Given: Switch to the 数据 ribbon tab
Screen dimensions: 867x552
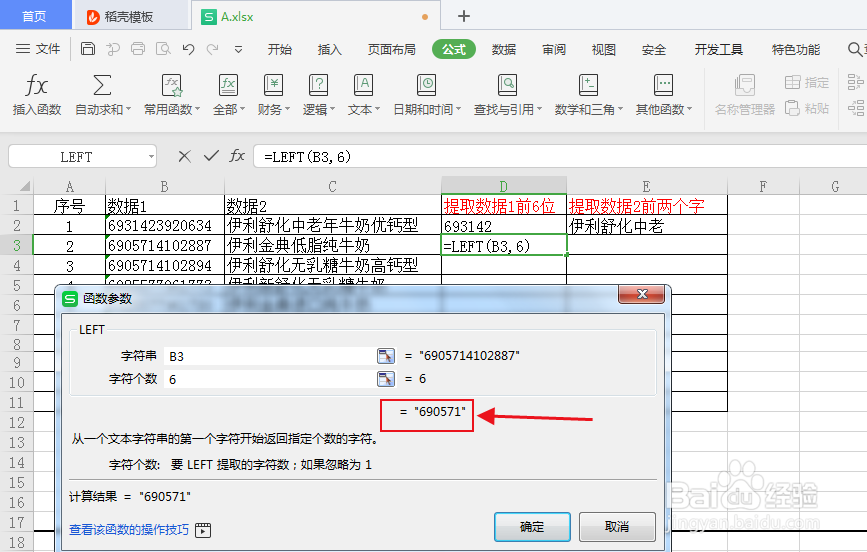Looking at the screenshot, I should click(x=504, y=49).
